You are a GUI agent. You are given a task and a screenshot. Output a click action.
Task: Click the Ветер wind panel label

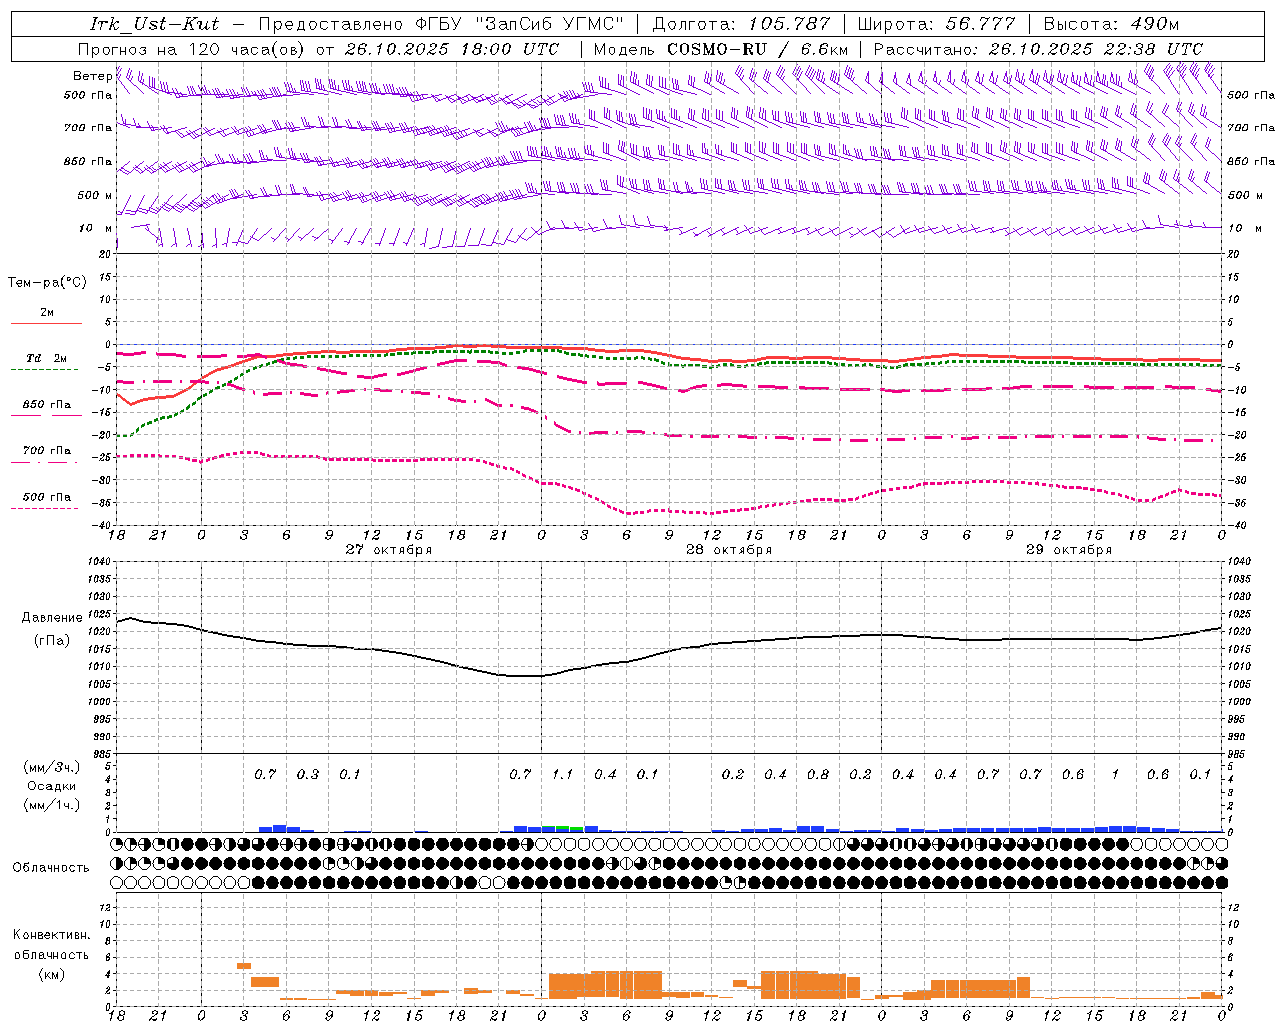pyautogui.click(x=92, y=76)
